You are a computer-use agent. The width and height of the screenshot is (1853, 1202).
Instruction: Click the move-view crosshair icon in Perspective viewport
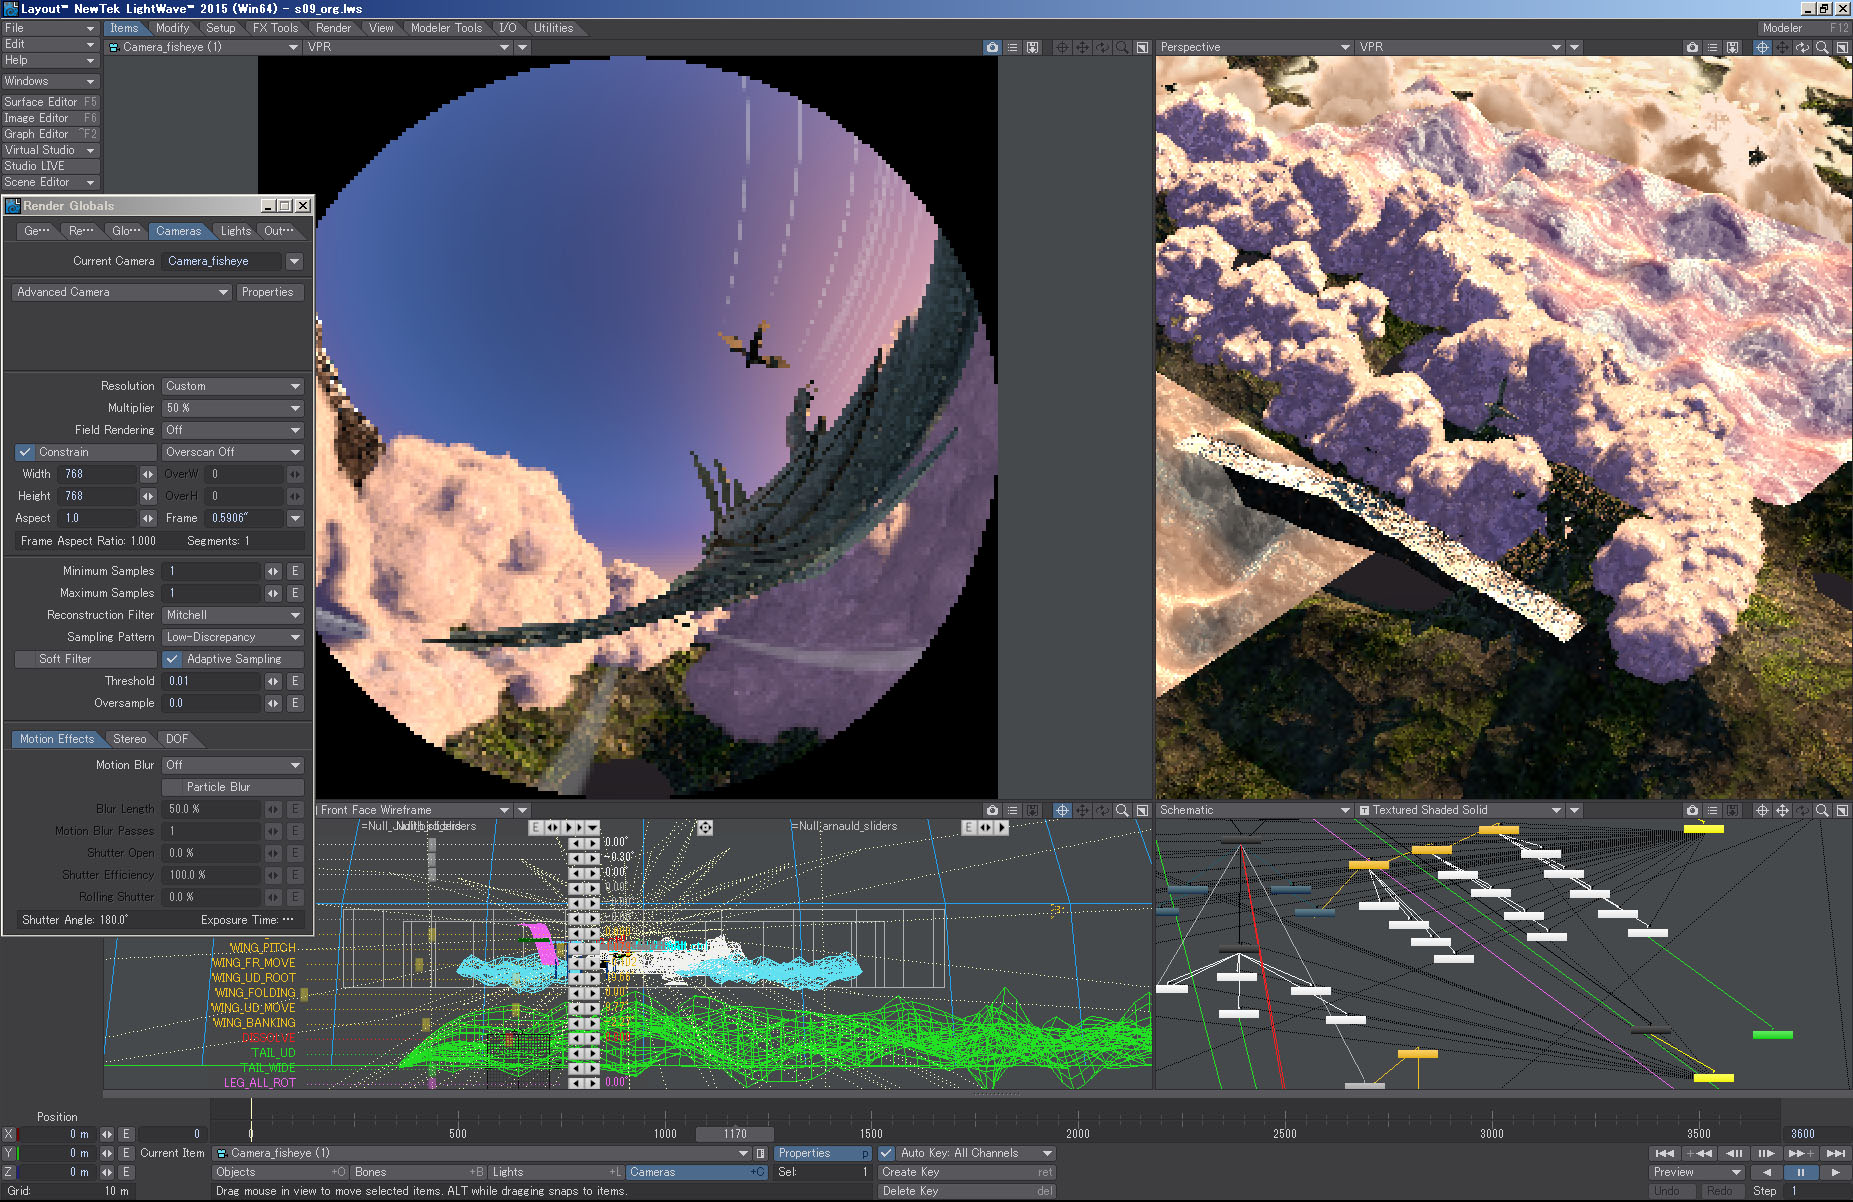click(1762, 47)
